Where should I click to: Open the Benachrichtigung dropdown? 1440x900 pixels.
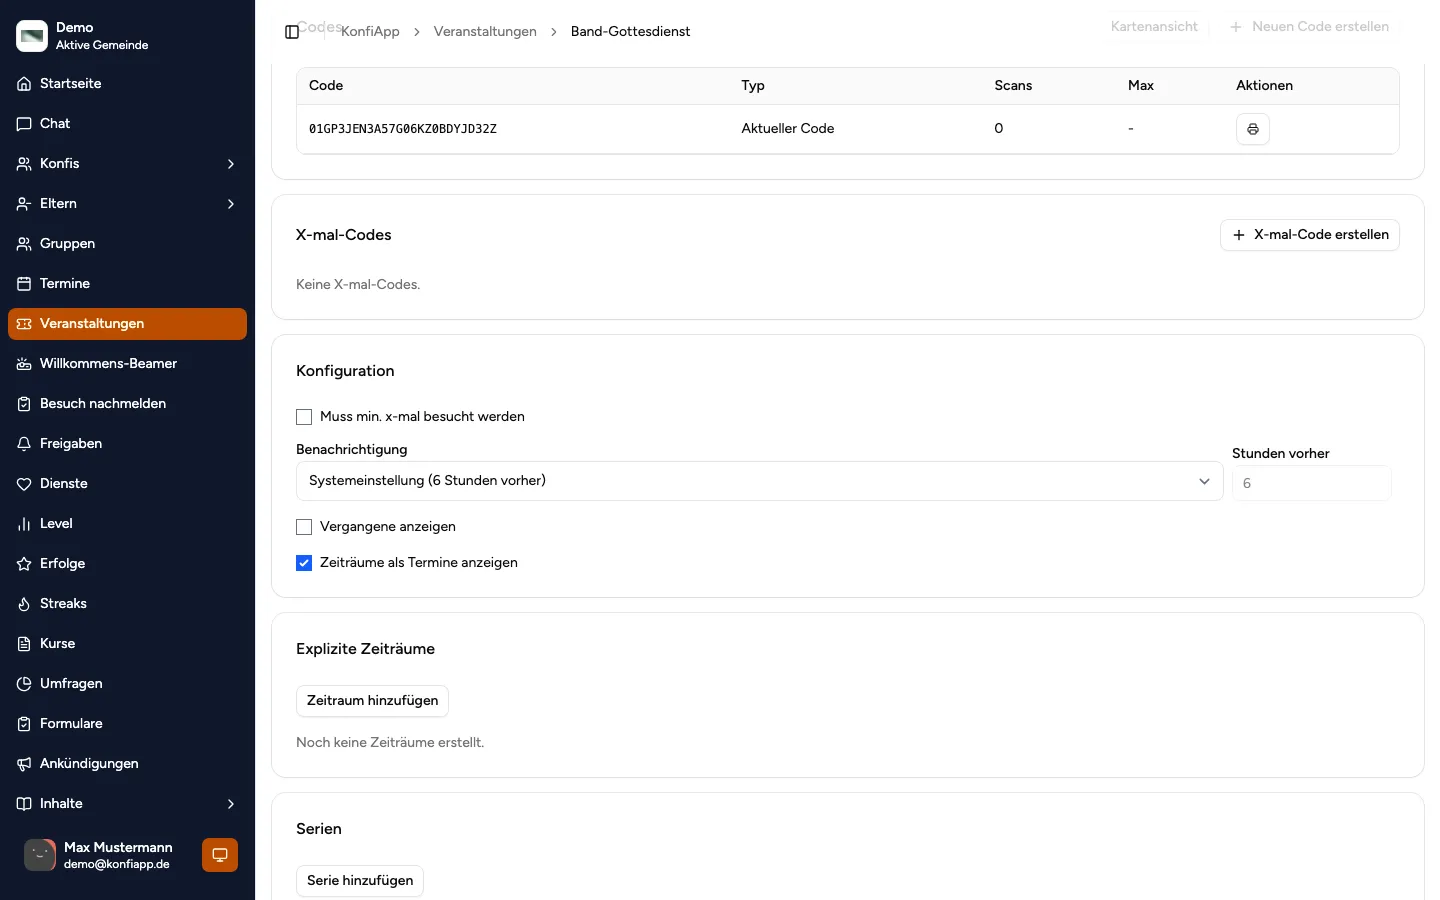(x=759, y=481)
